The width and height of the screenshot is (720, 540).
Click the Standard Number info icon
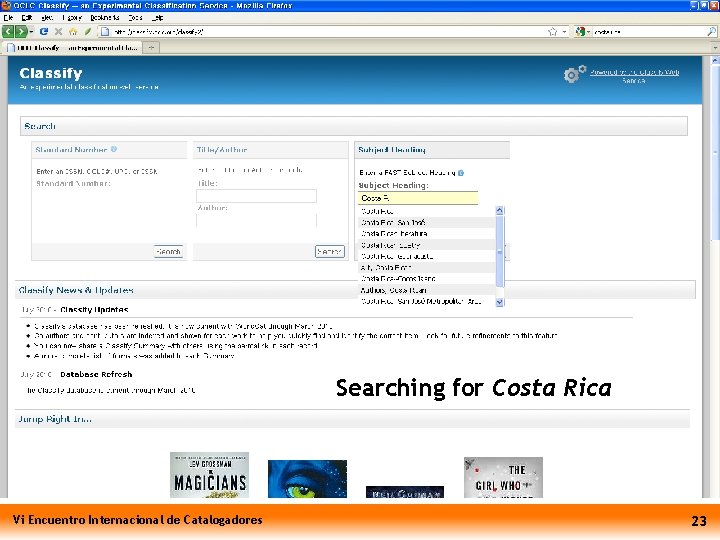(114, 149)
